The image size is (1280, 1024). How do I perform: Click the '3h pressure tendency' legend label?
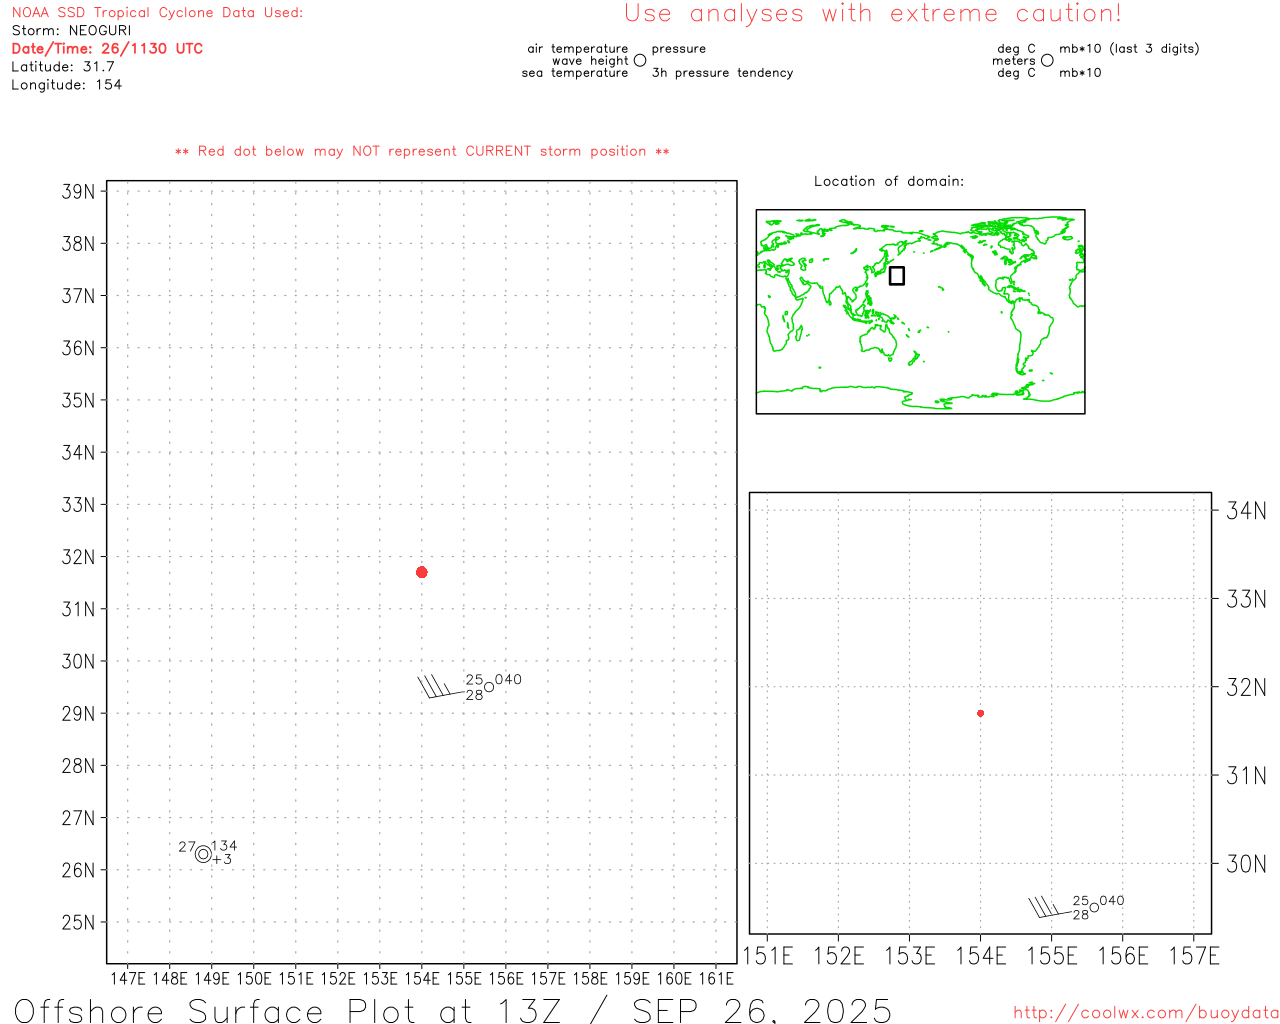click(x=722, y=73)
